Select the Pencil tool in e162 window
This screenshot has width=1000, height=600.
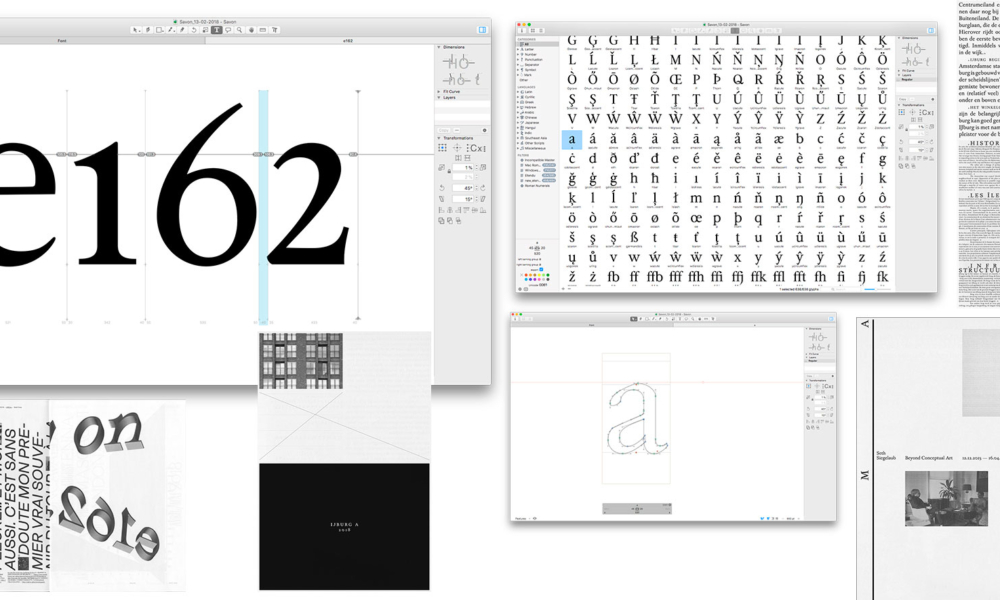pyautogui.click(x=182, y=30)
